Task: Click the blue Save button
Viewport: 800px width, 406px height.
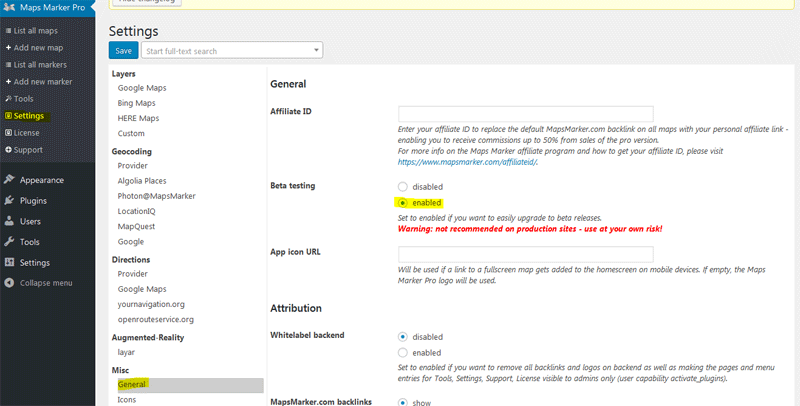Action: (x=123, y=50)
